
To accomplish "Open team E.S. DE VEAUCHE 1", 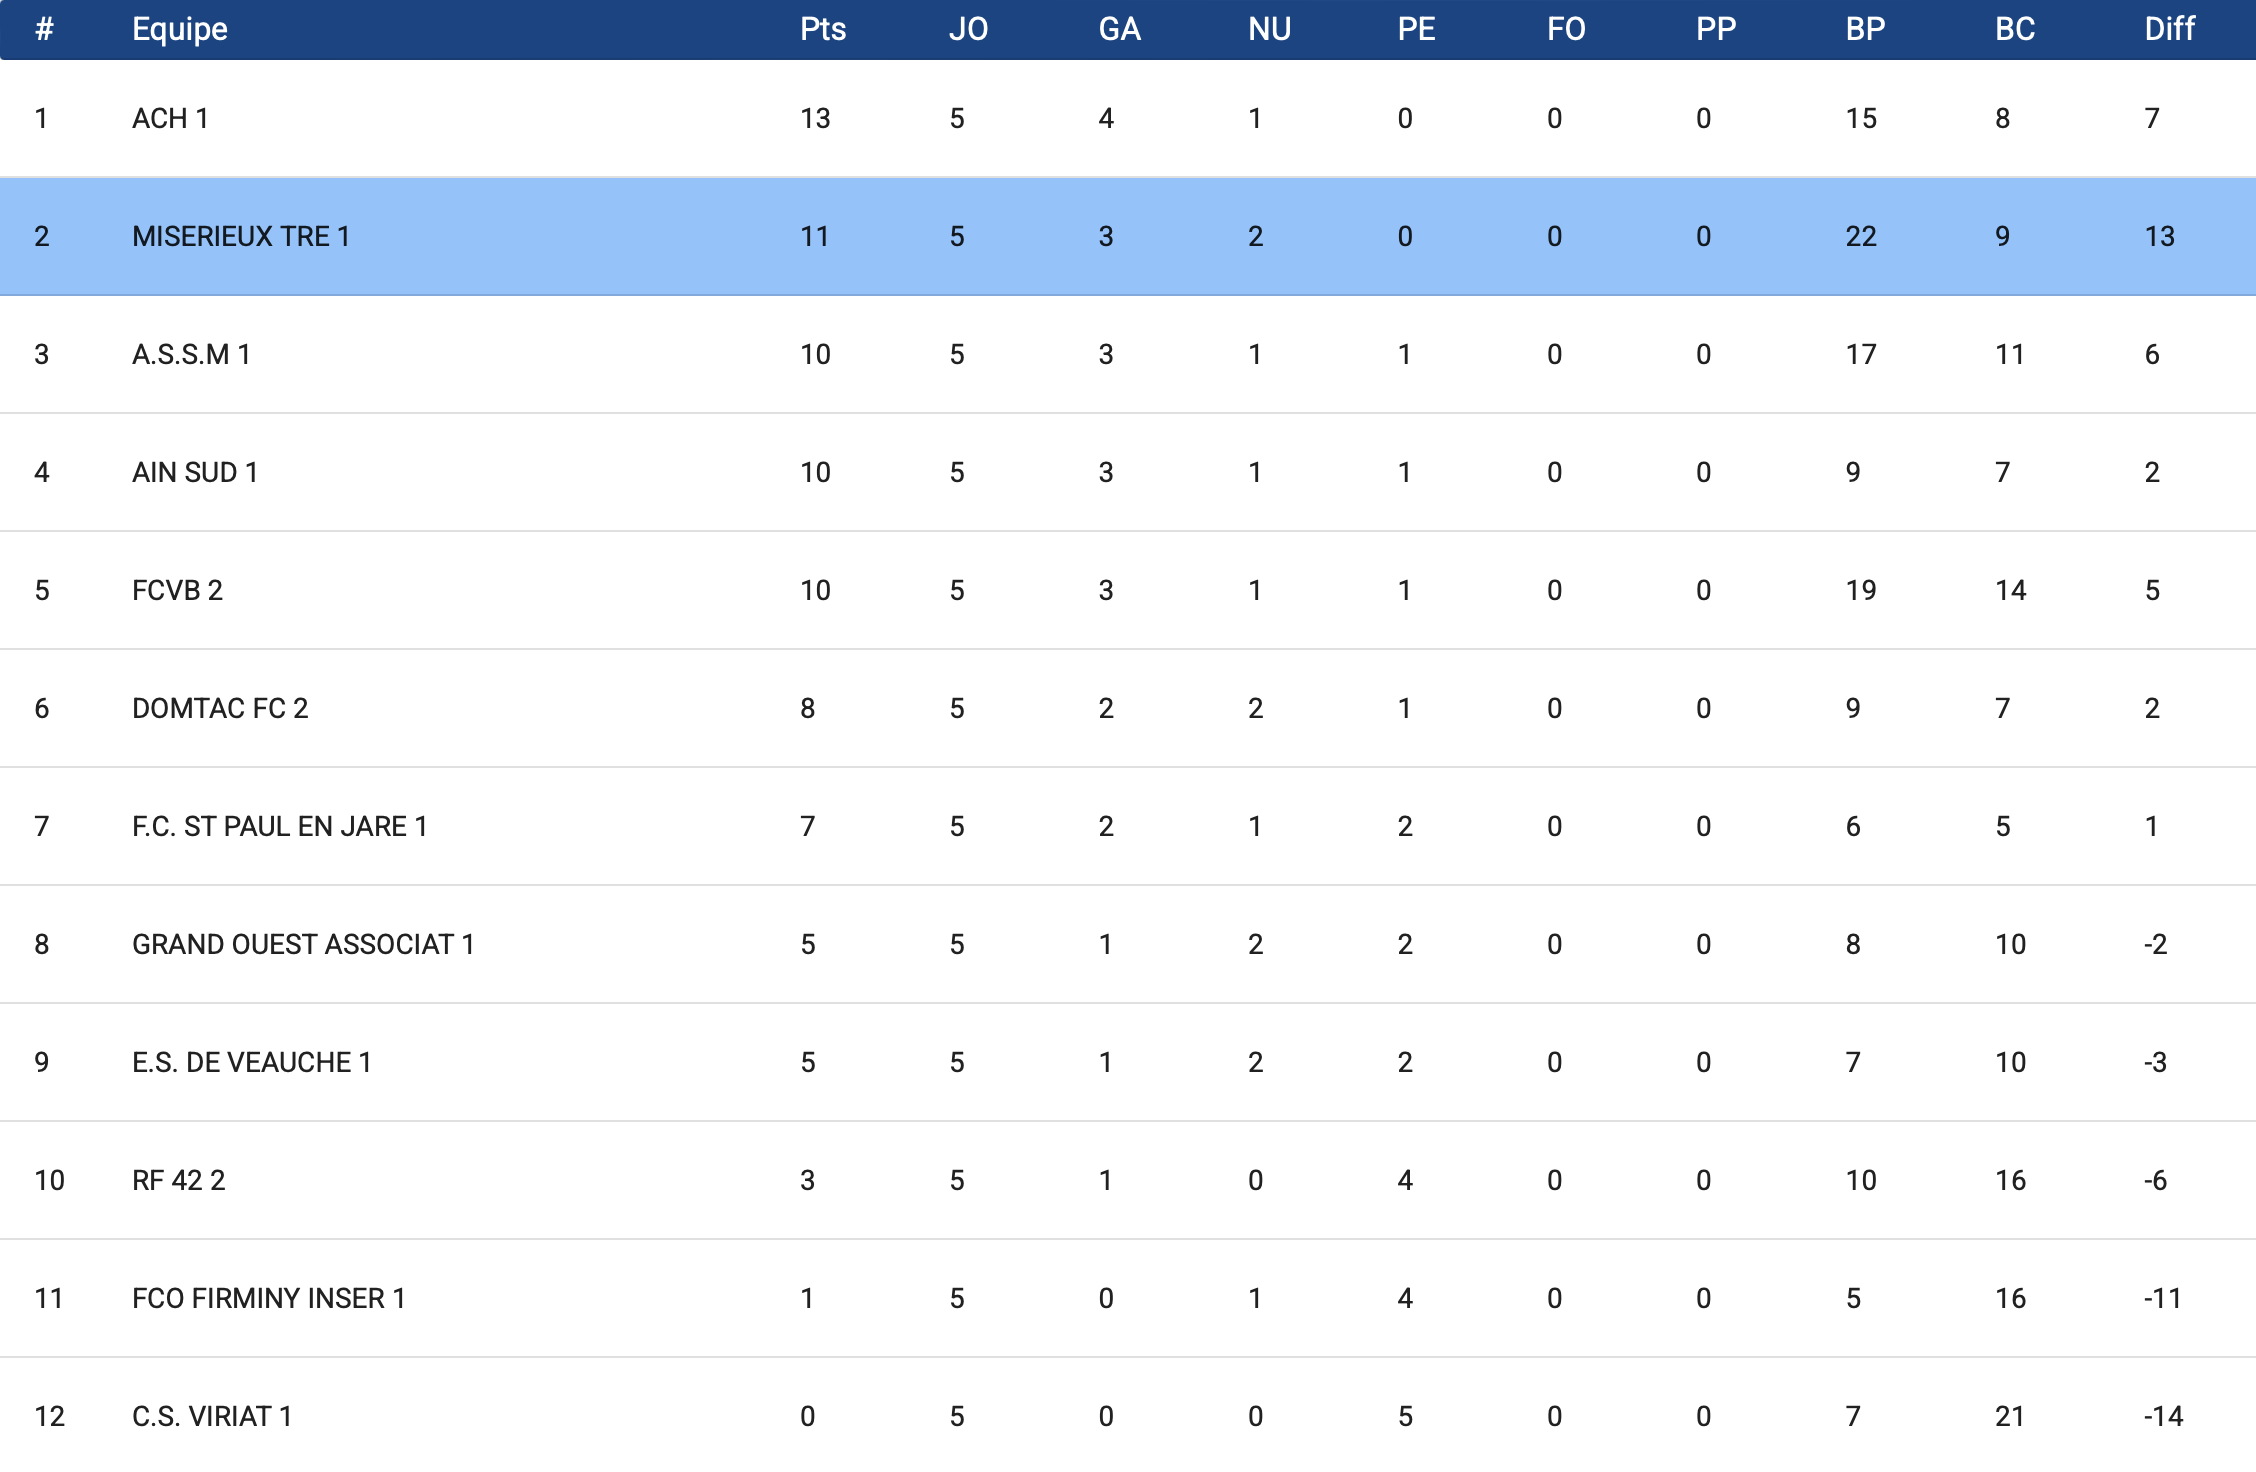I will tap(251, 1063).
